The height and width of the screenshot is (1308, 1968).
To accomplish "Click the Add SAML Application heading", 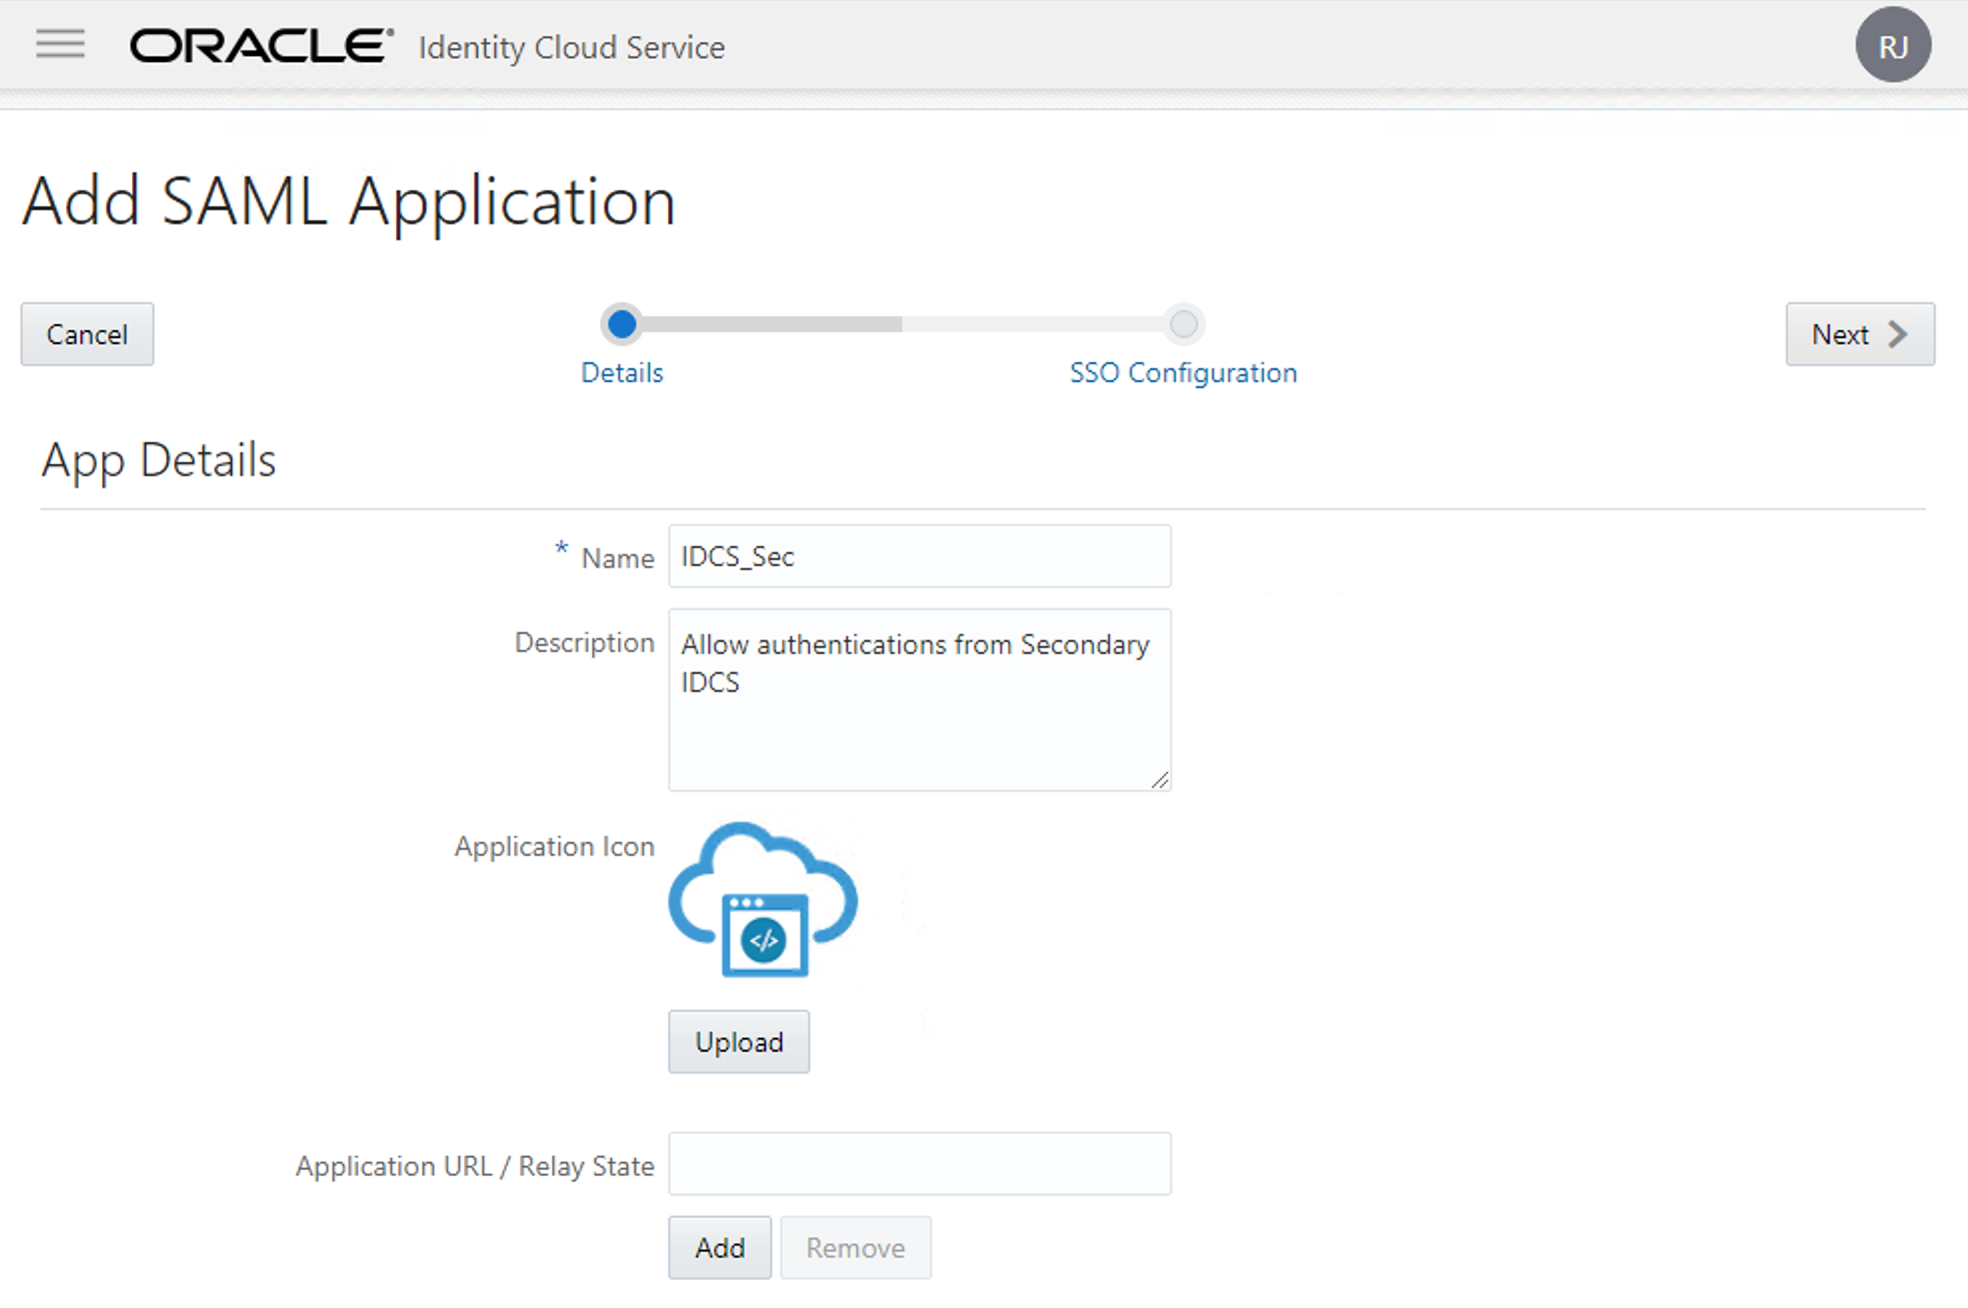I will [349, 202].
